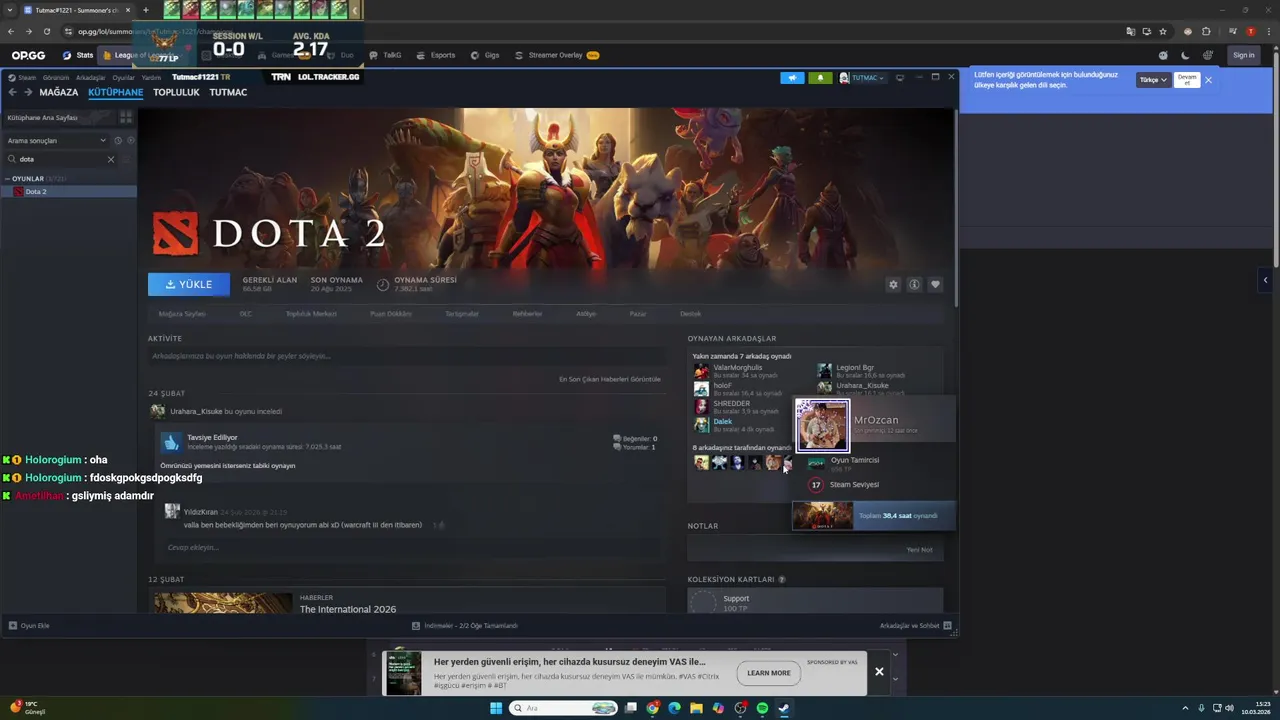Open Steam menu in menu bar
Image resolution: width=1280 pixels, height=720 pixels.
[22, 77]
